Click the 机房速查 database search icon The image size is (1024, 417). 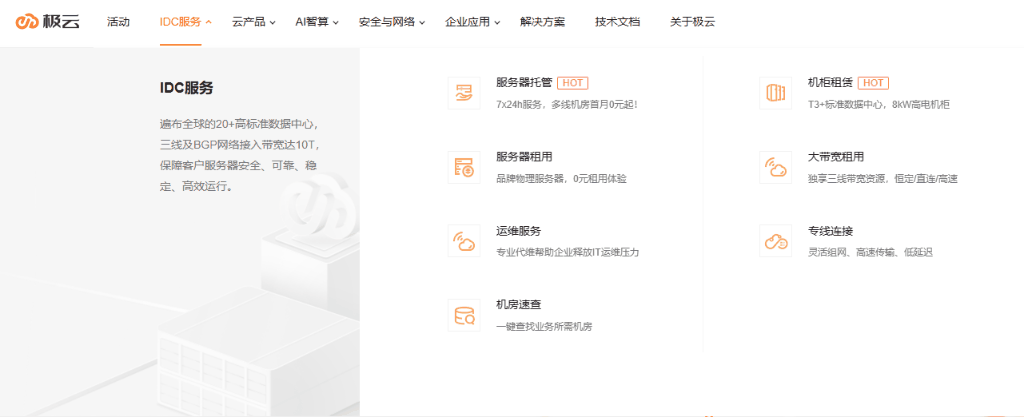point(464,315)
